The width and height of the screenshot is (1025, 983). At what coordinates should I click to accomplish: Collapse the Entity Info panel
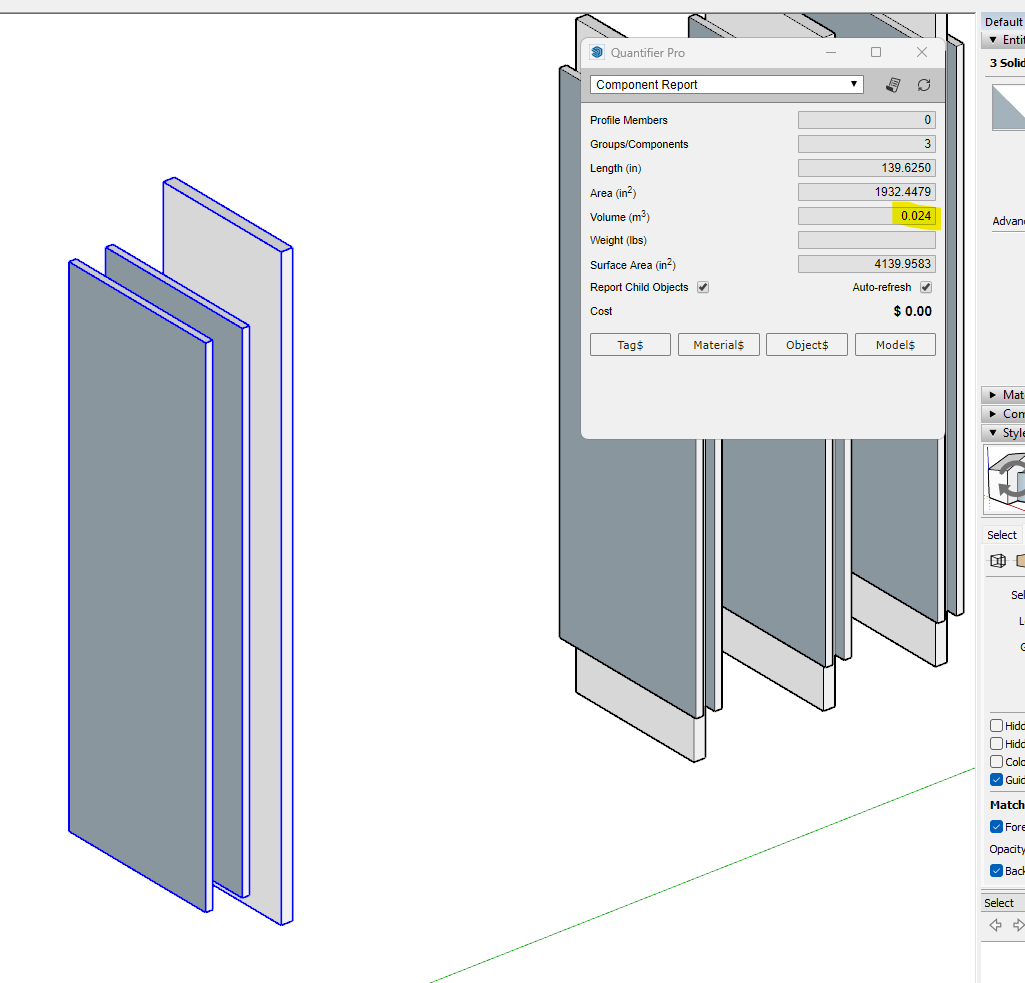pos(1003,40)
